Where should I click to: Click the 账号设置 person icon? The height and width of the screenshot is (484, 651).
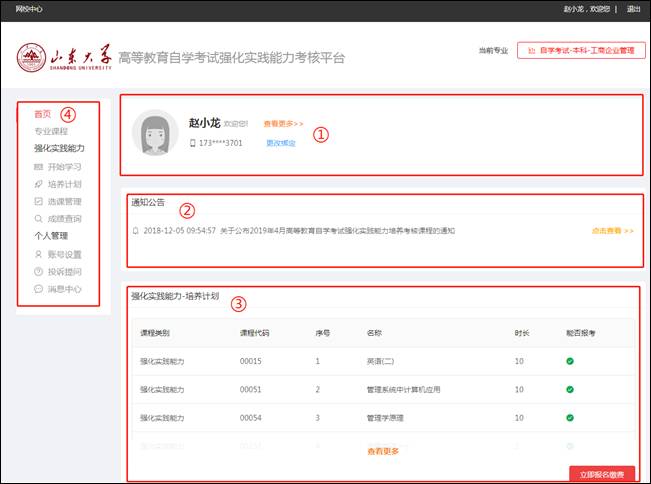pyautogui.click(x=38, y=254)
